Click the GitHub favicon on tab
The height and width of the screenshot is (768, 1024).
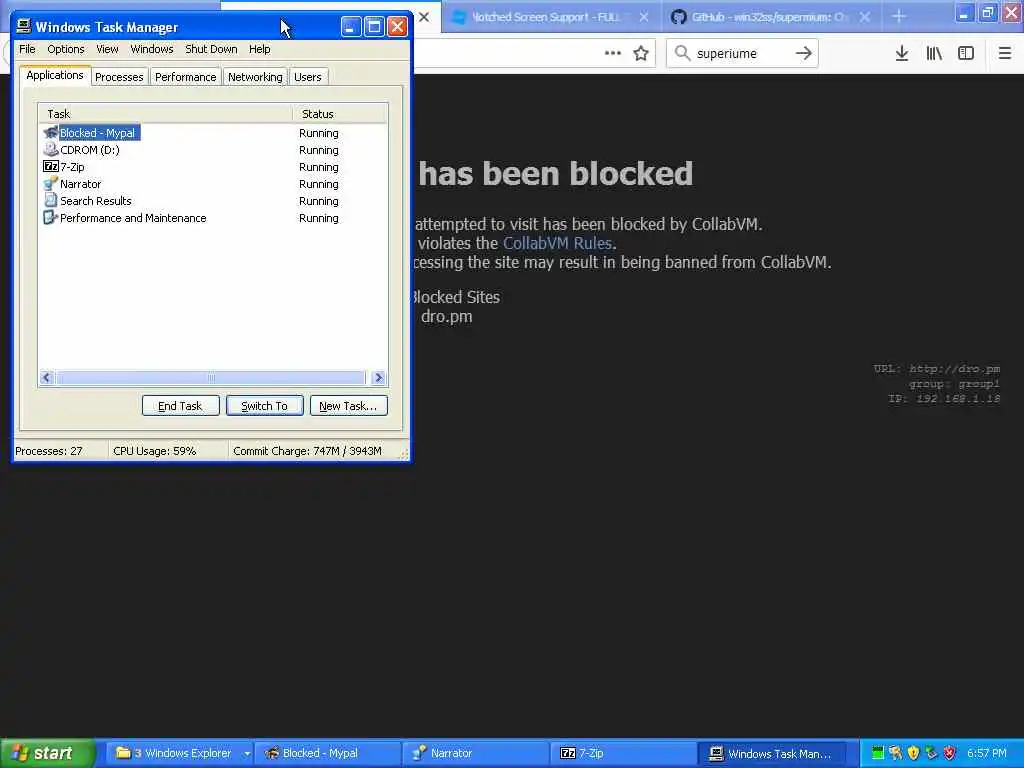coord(679,17)
